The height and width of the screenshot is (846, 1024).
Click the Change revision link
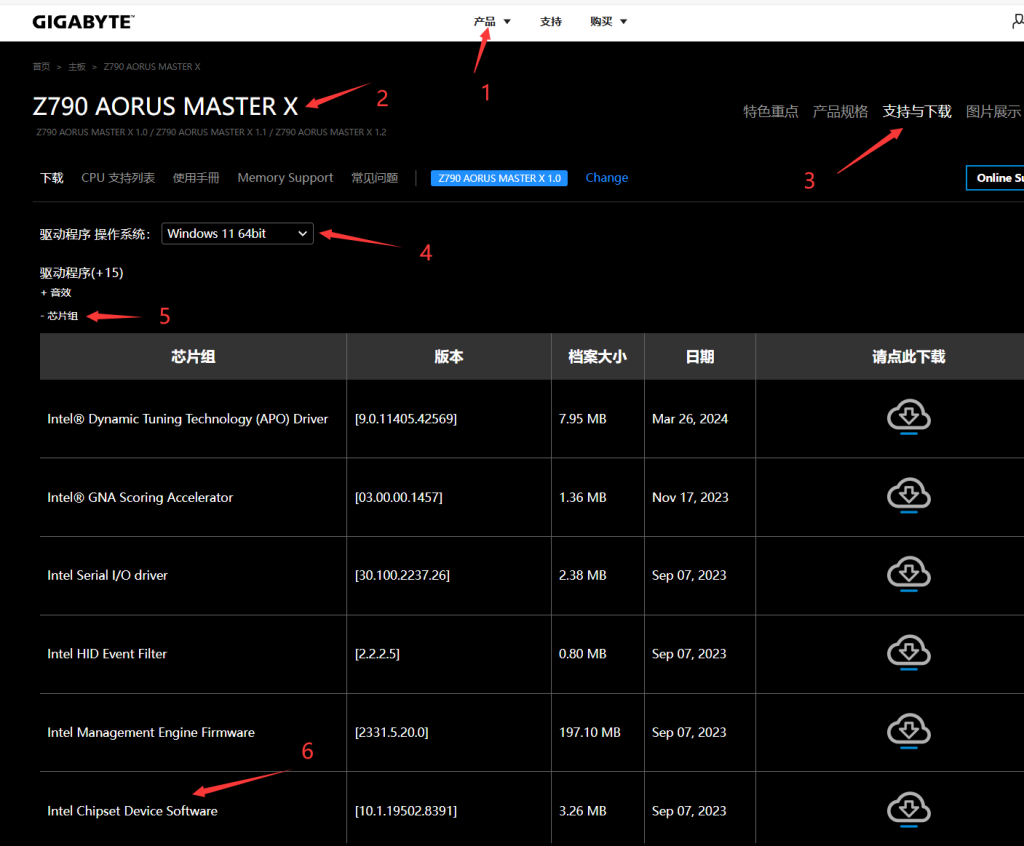(x=607, y=178)
